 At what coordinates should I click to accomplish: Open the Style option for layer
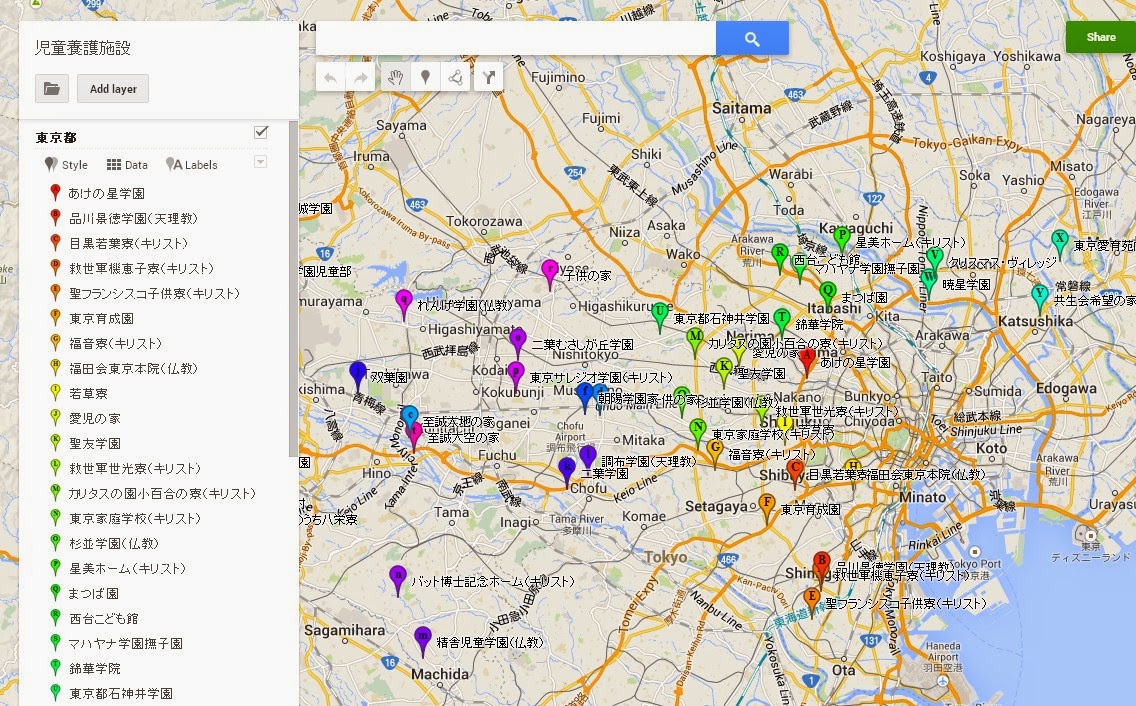[66, 165]
